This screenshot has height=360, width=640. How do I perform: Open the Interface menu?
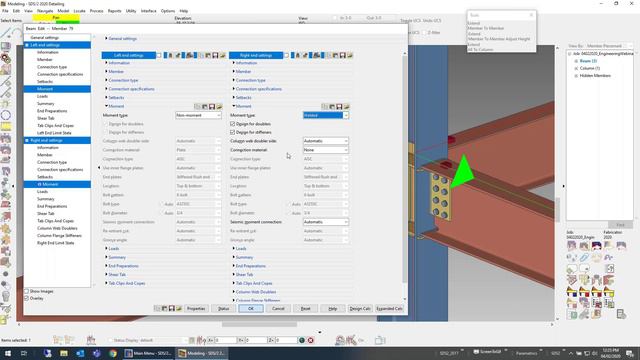pos(149,11)
